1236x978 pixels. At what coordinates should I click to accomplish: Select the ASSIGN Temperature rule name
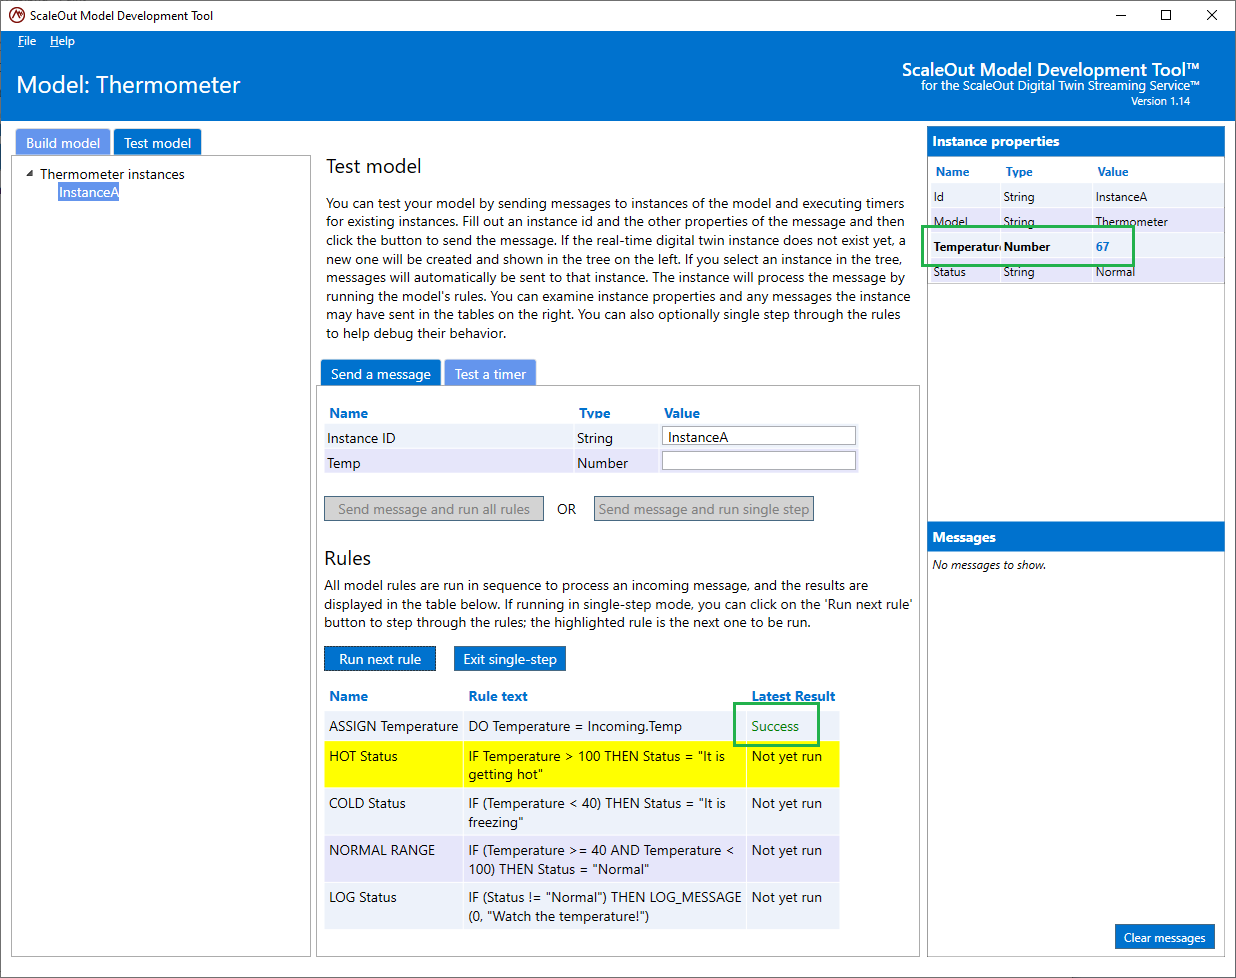[x=393, y=726]
